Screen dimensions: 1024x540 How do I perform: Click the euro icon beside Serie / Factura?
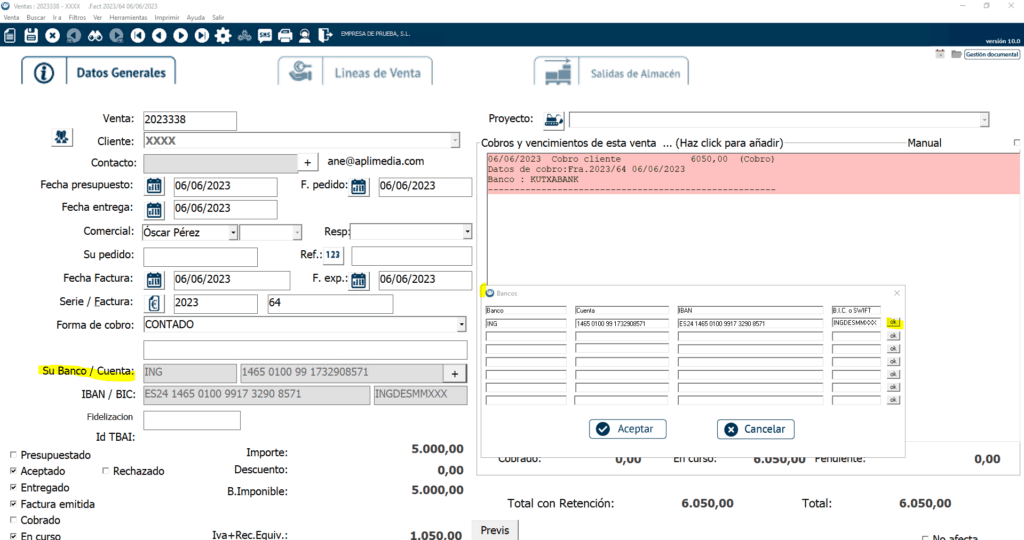tap(154, 303)
